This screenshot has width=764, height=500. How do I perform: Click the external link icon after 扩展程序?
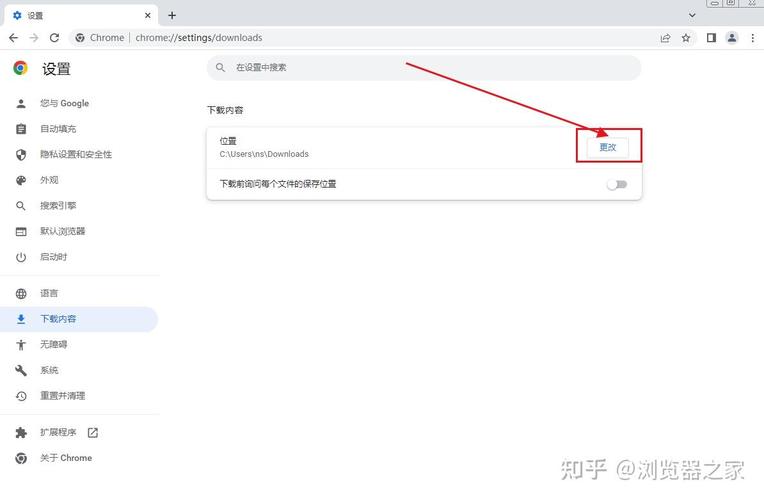click(x=93, y=433)
